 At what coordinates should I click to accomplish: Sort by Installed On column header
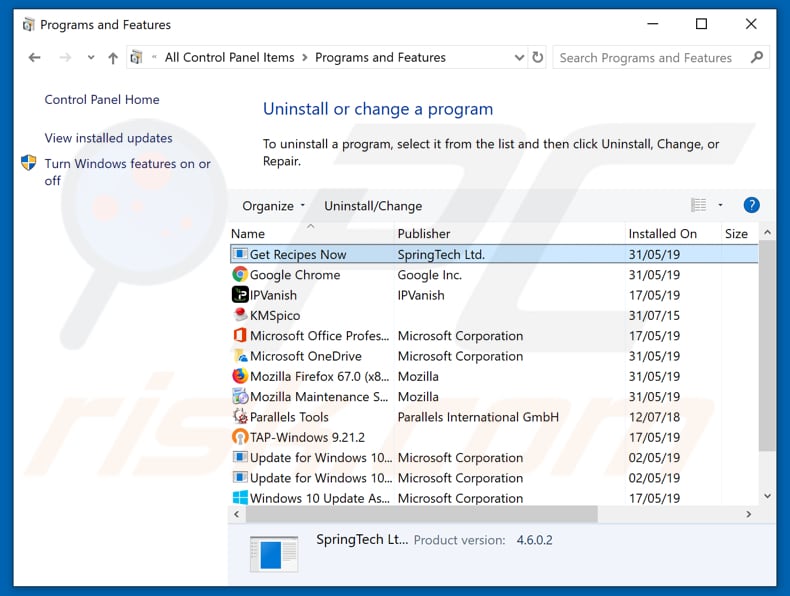click(x=673, y=234)
